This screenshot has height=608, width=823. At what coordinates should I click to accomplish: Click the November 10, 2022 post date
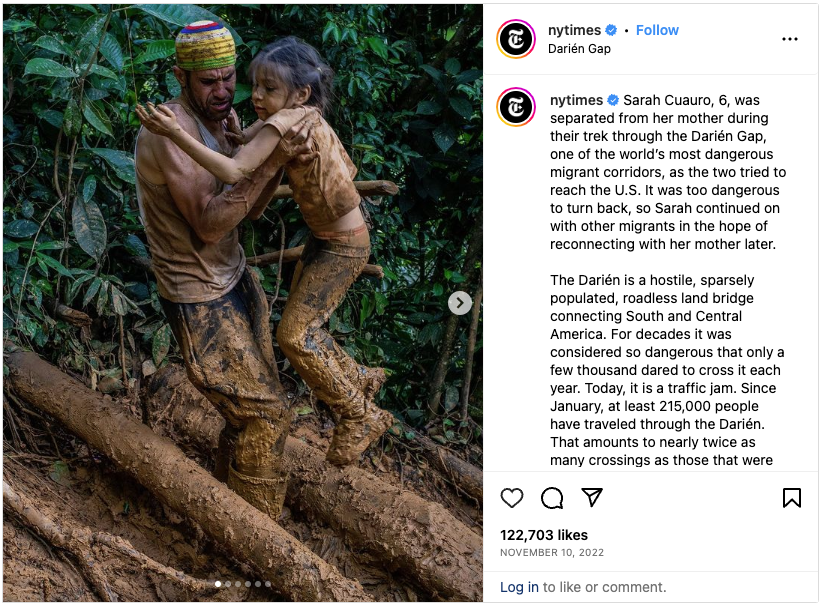point(552,552)
